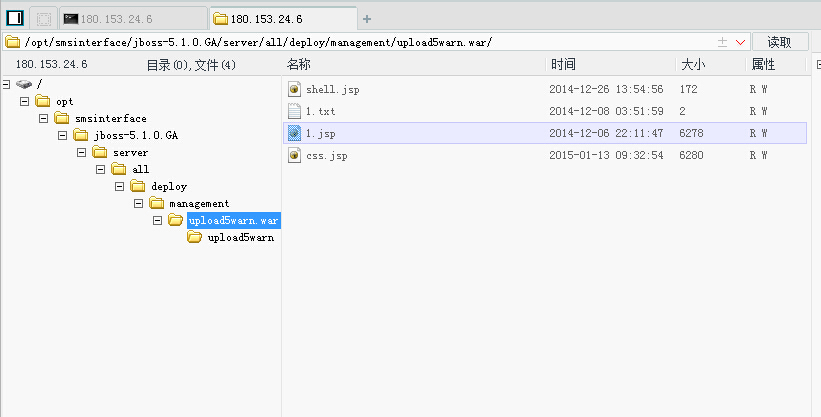Click the 1.txt file icon
The image size is (821, 417).
[x=294, y=111]
